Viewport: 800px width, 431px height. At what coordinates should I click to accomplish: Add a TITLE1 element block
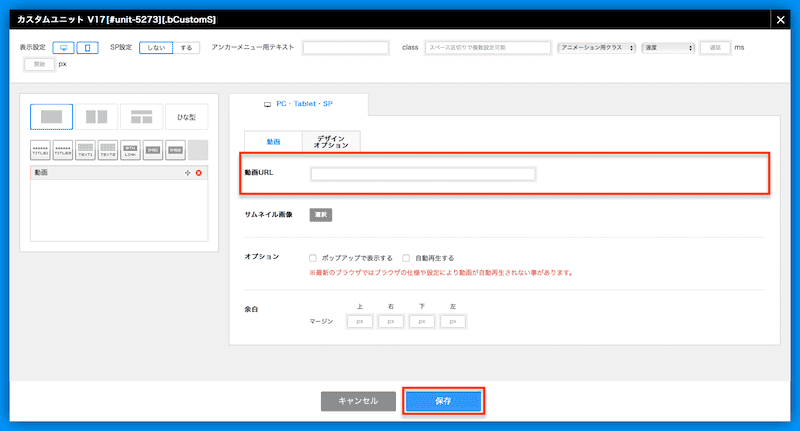click(x=40, y=150)
